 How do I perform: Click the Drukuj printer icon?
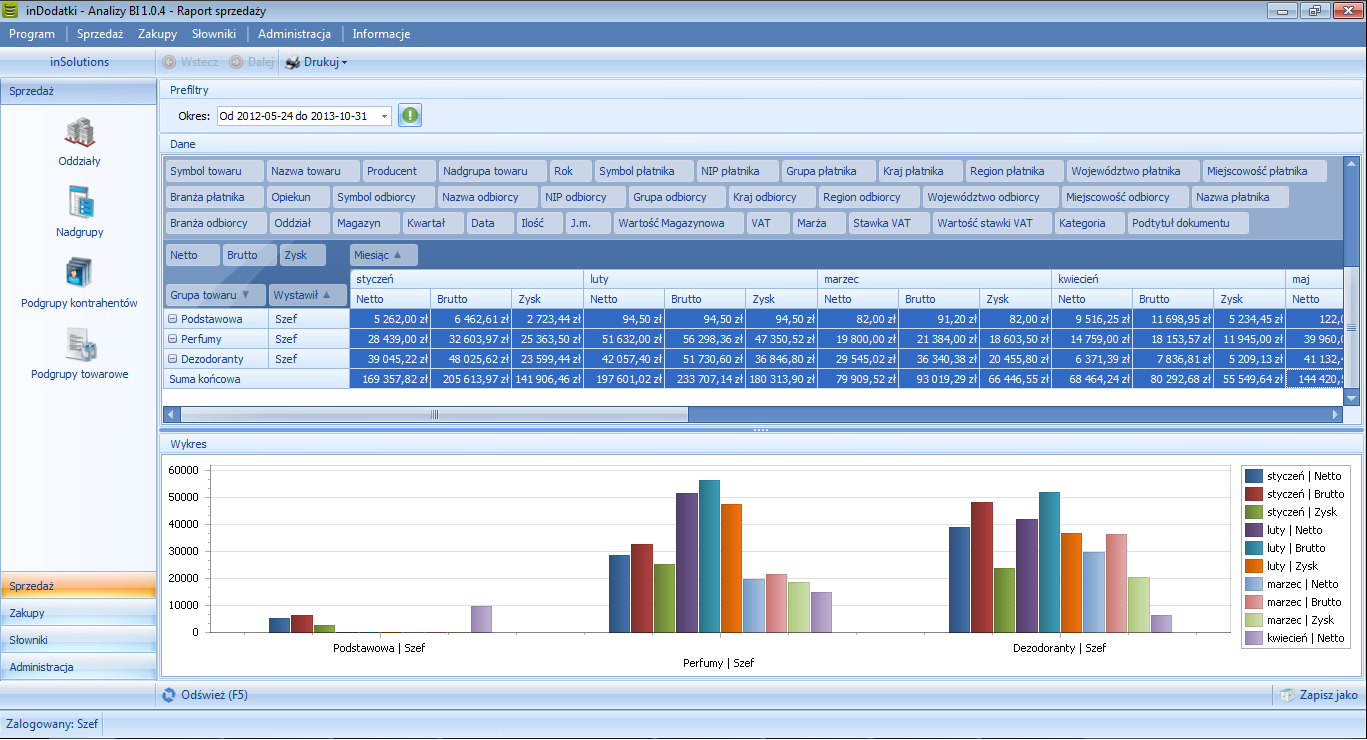point(292,62)
